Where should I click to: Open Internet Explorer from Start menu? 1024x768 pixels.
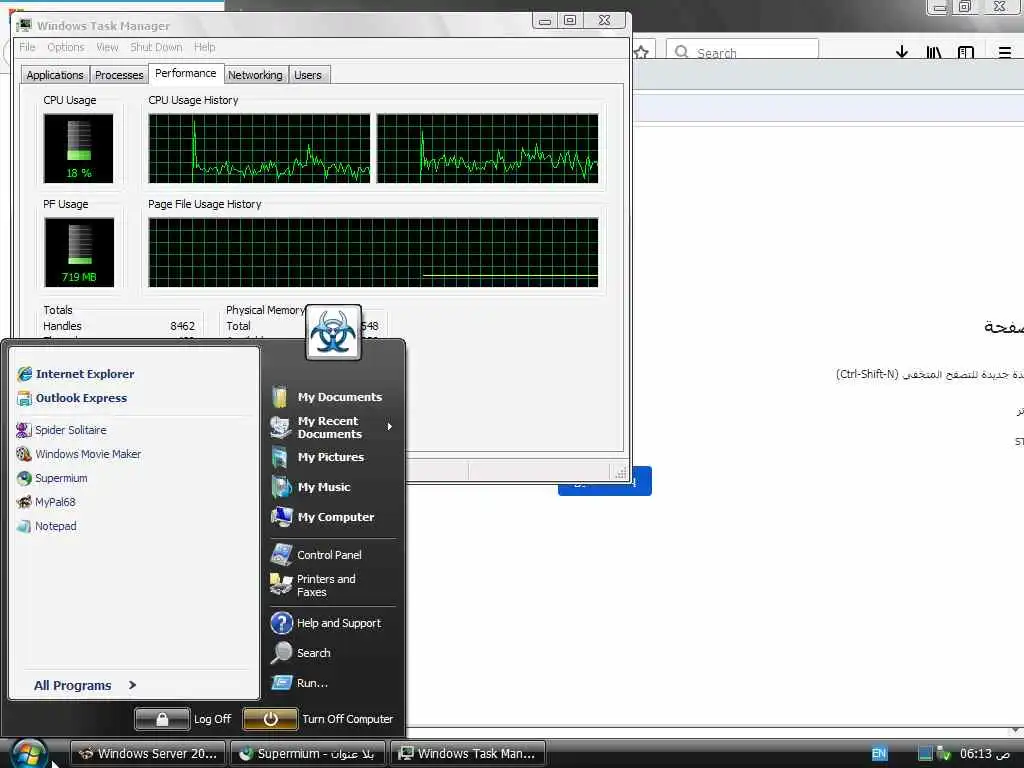[76, 374]
